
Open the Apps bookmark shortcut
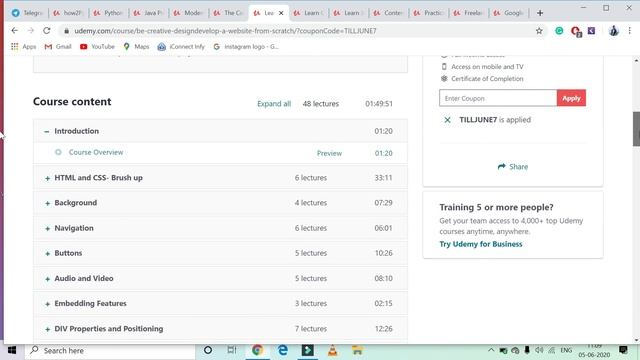(24, 47)
